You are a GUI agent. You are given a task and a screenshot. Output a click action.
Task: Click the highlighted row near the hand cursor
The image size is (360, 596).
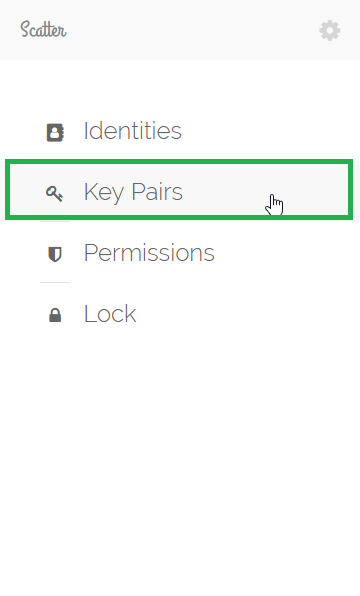179,190
